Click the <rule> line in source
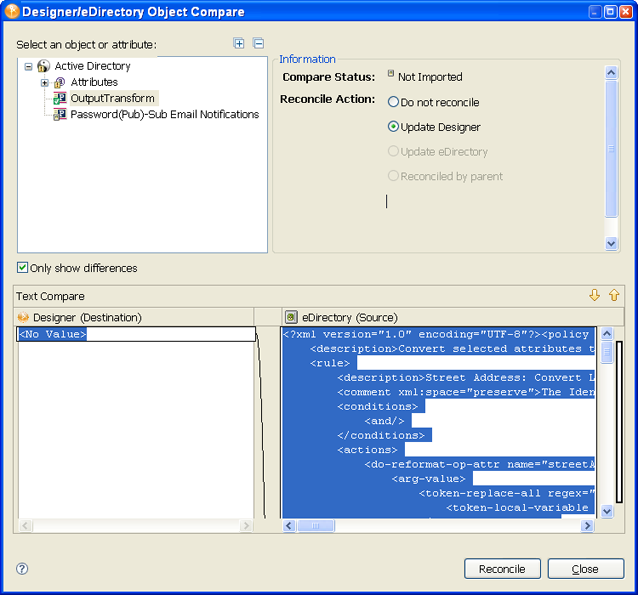This screenshot has height=595, width=638. [330, 363]
